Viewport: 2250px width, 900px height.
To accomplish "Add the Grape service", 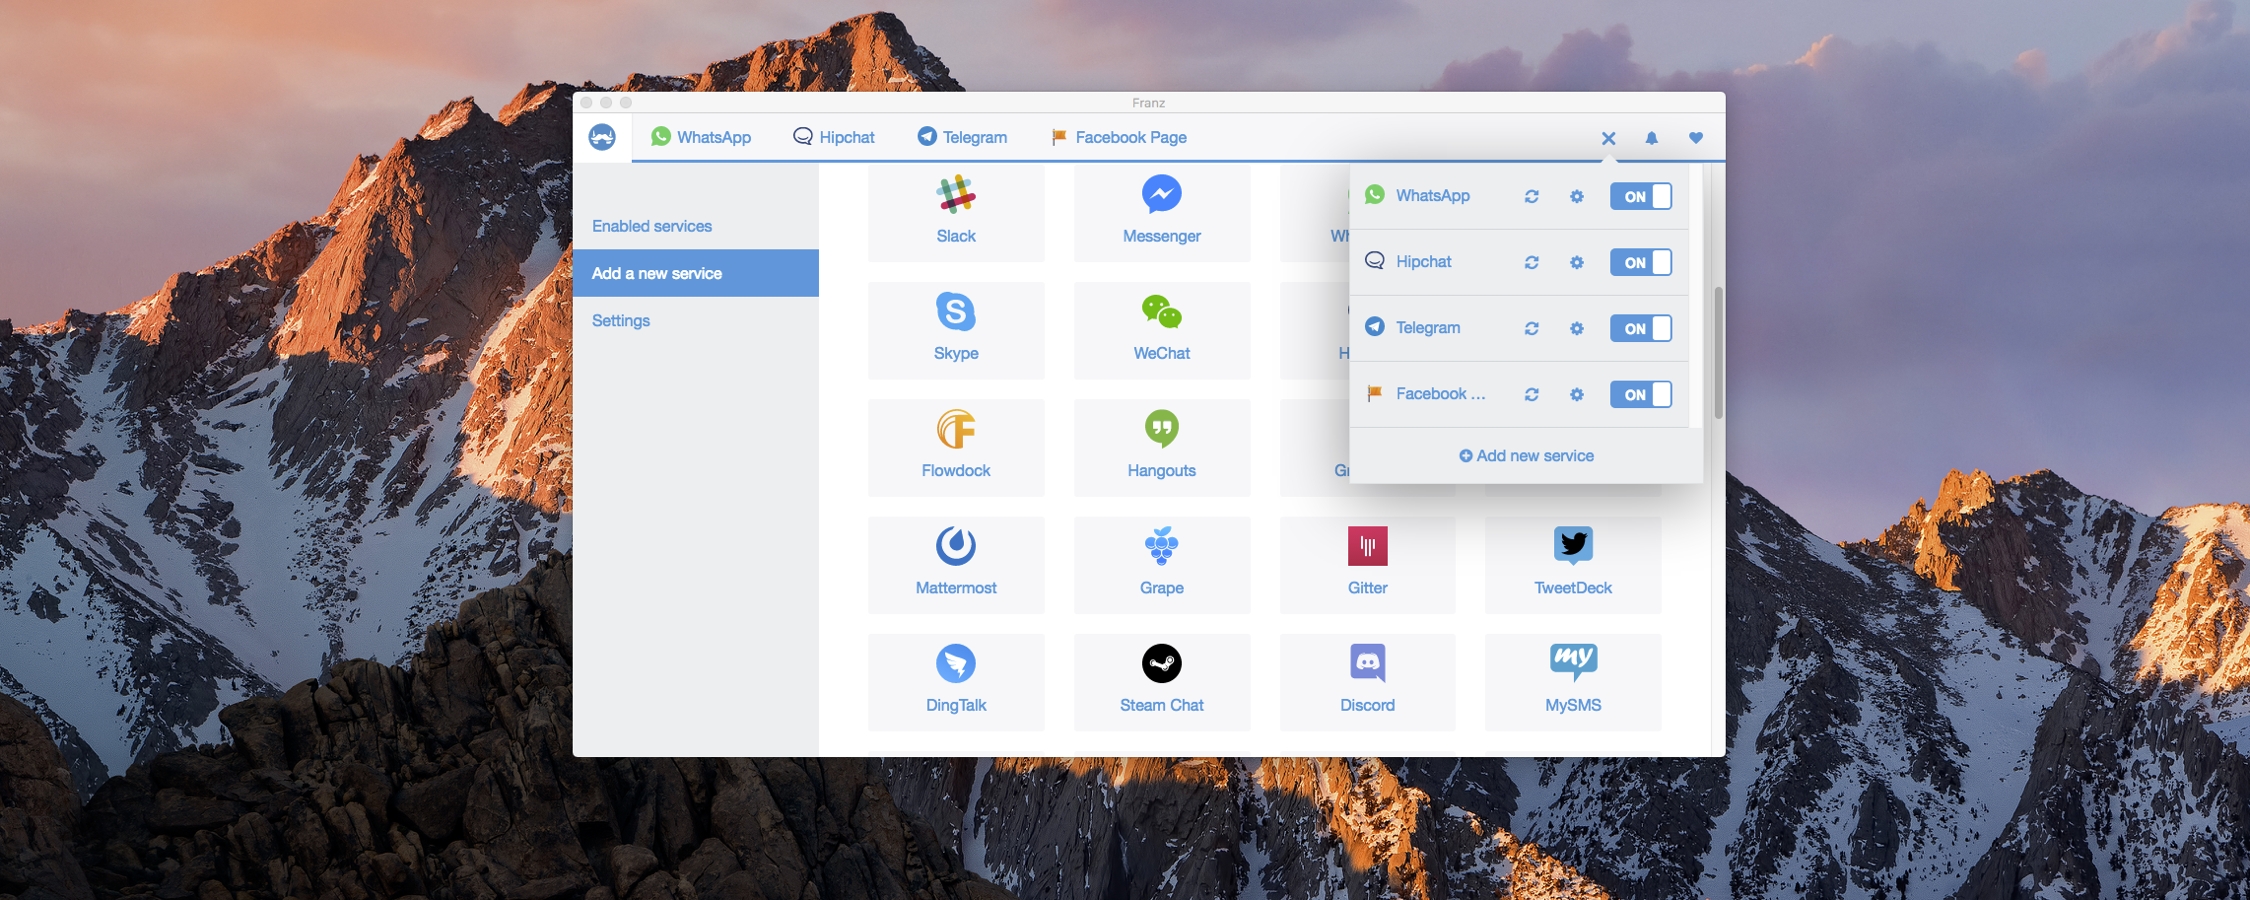I will pos(1161,565).
